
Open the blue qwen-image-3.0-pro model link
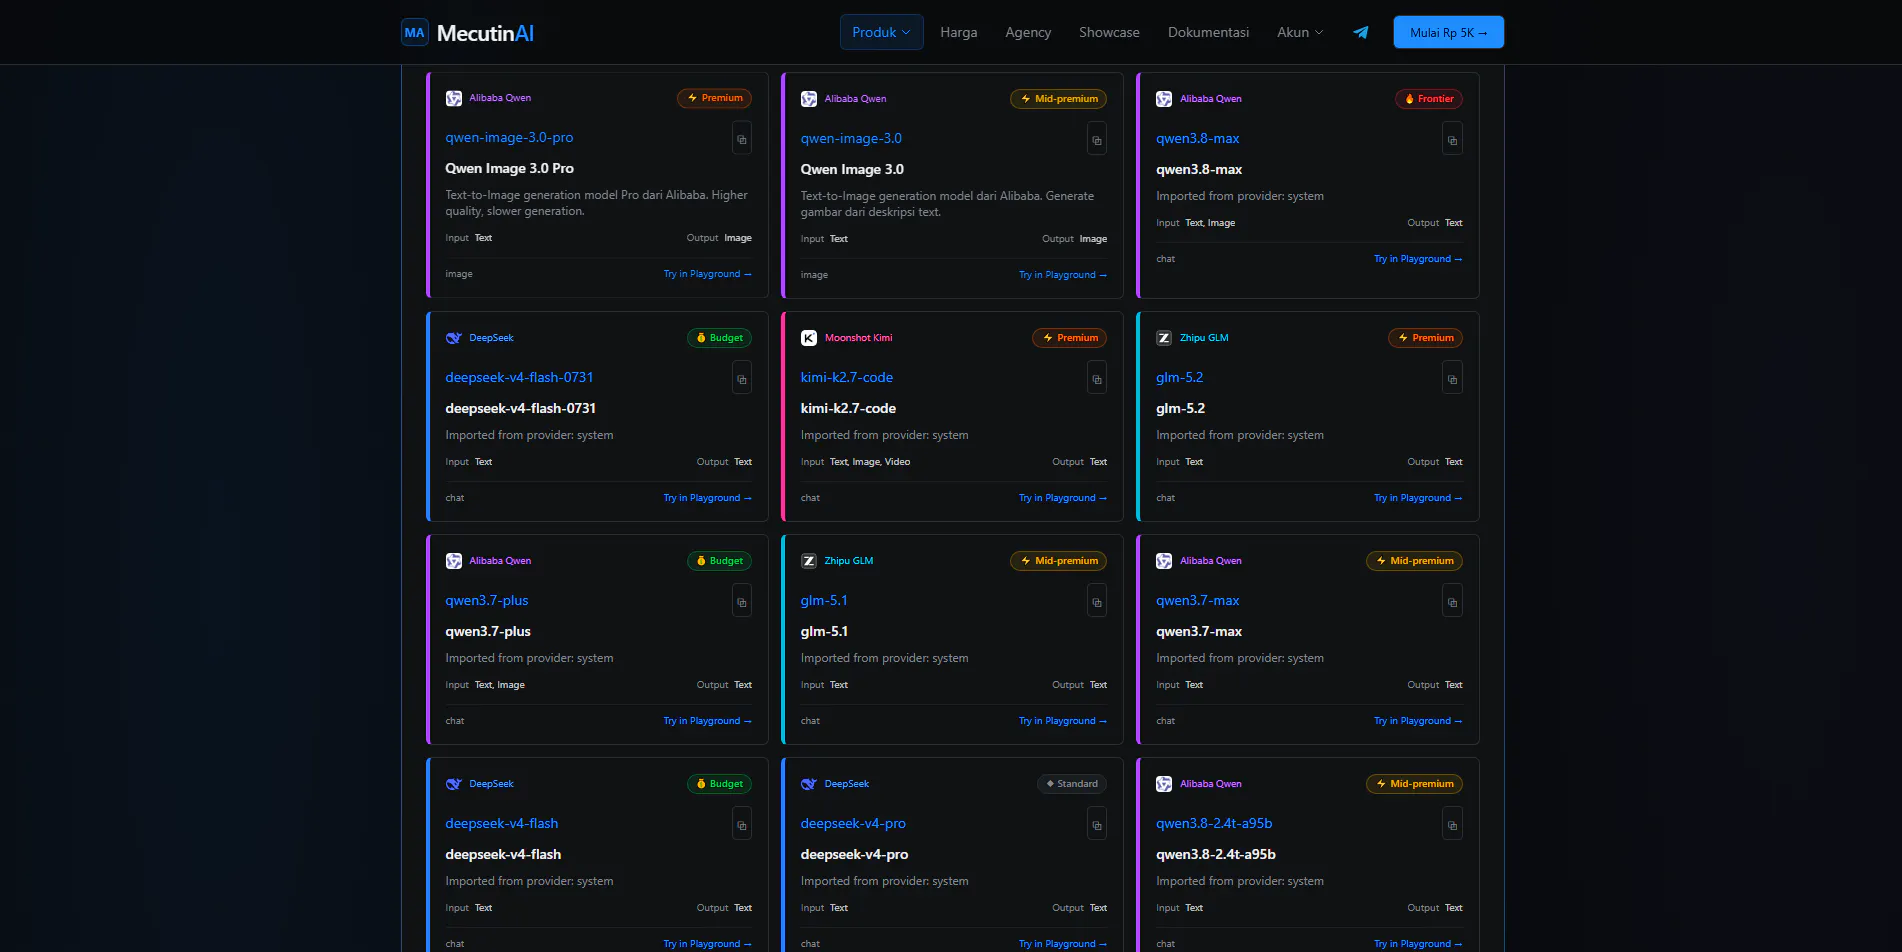click(509, 137)
